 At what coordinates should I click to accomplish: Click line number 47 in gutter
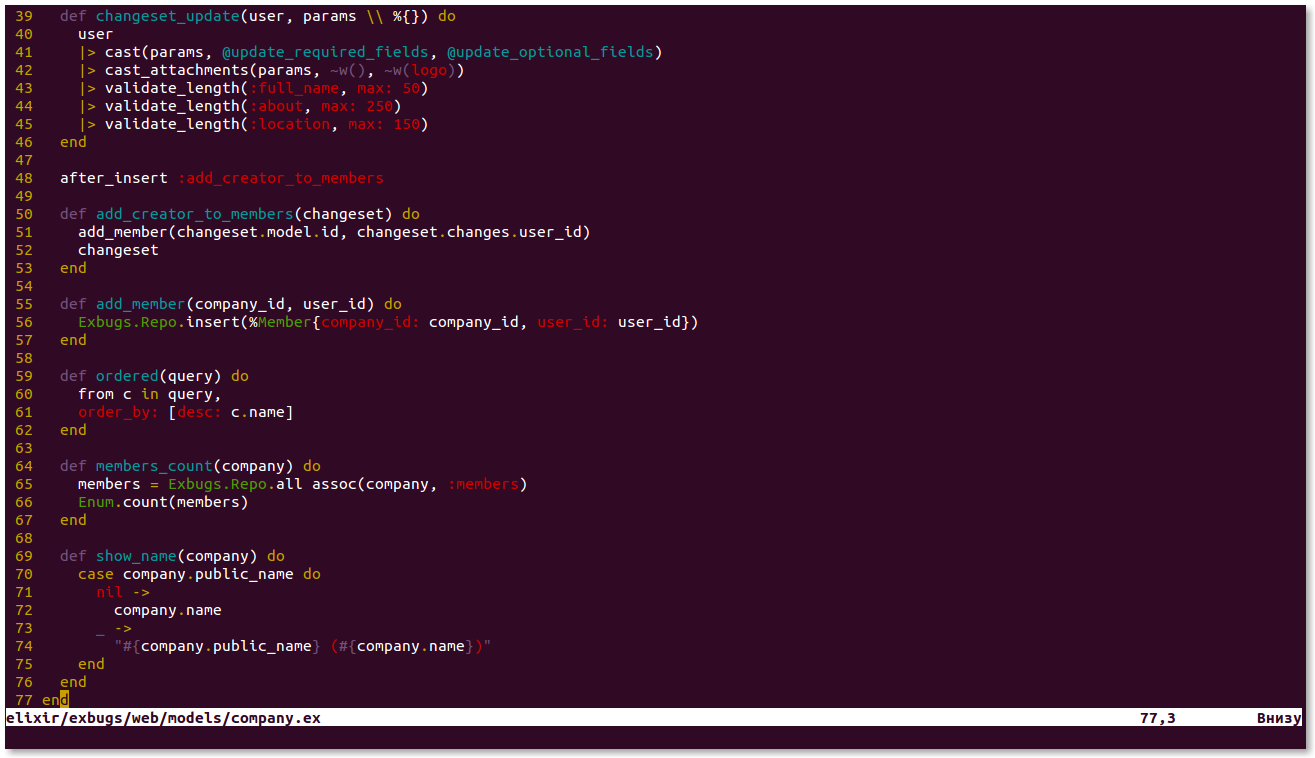click(x=23, y=160)
